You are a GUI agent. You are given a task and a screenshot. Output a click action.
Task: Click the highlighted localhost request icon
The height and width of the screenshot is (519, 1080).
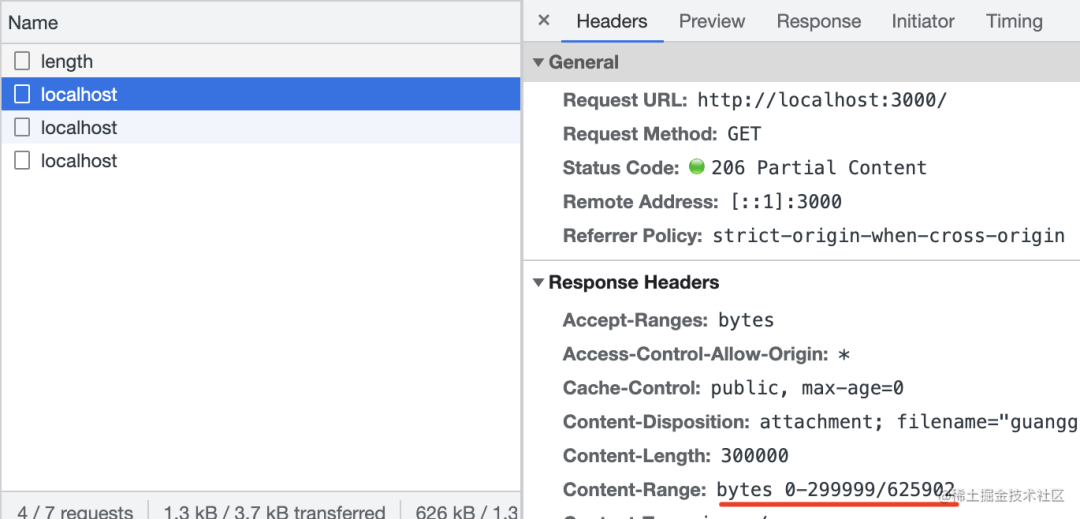(x=22, y=95)
